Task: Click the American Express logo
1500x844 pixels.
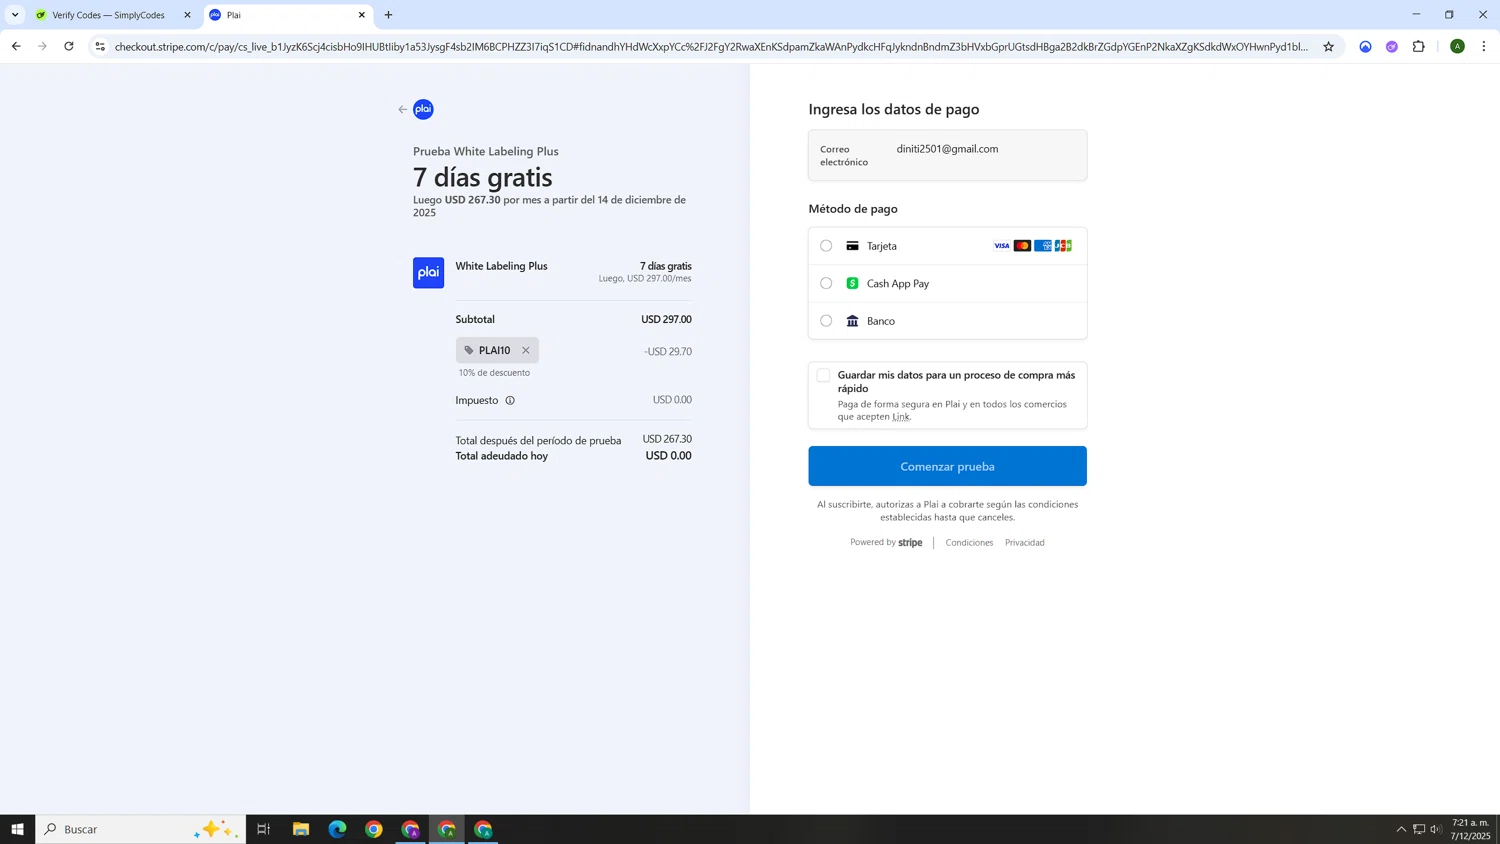Action: click(x=1043, y=246)
